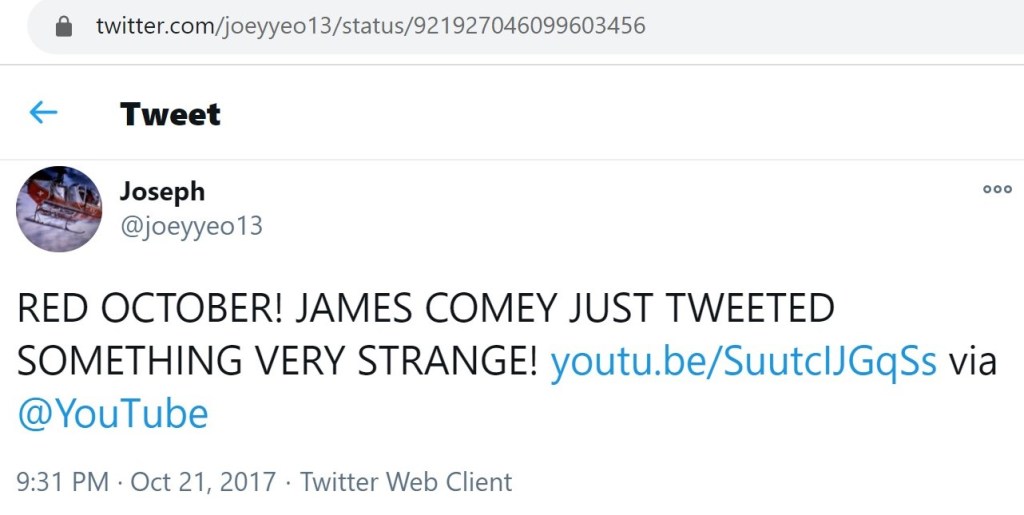Open the Twitter Web Client source link
The height and width of the screenshot is (515, 1024).
(406, 482)
